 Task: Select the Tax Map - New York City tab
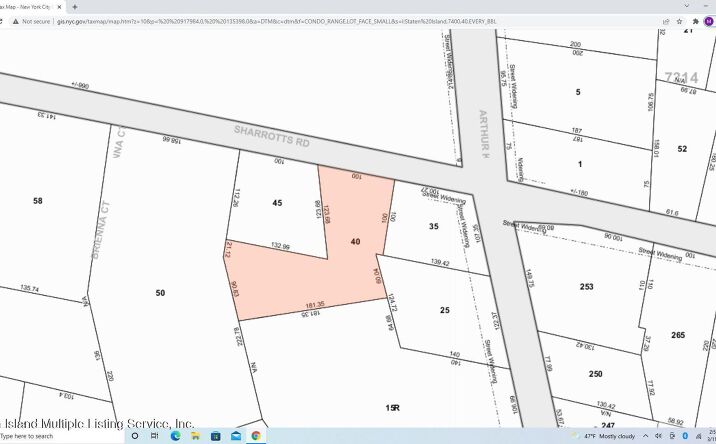27,7
